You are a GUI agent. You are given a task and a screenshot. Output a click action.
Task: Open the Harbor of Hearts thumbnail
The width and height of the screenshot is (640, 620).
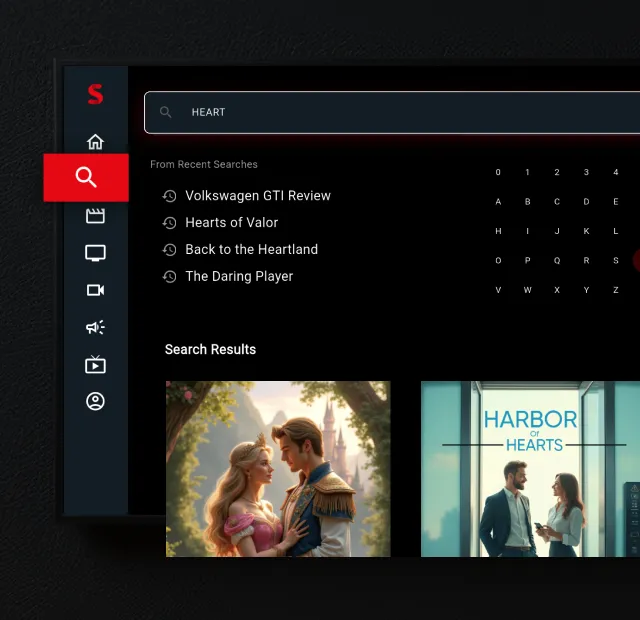coord(530,468)
